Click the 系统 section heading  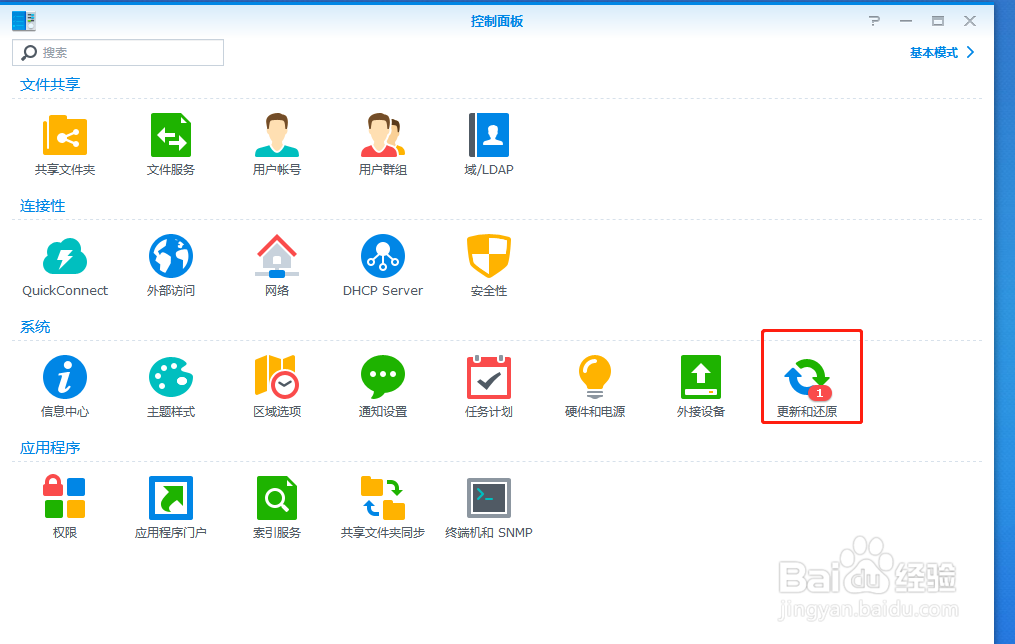coord(35,327)
